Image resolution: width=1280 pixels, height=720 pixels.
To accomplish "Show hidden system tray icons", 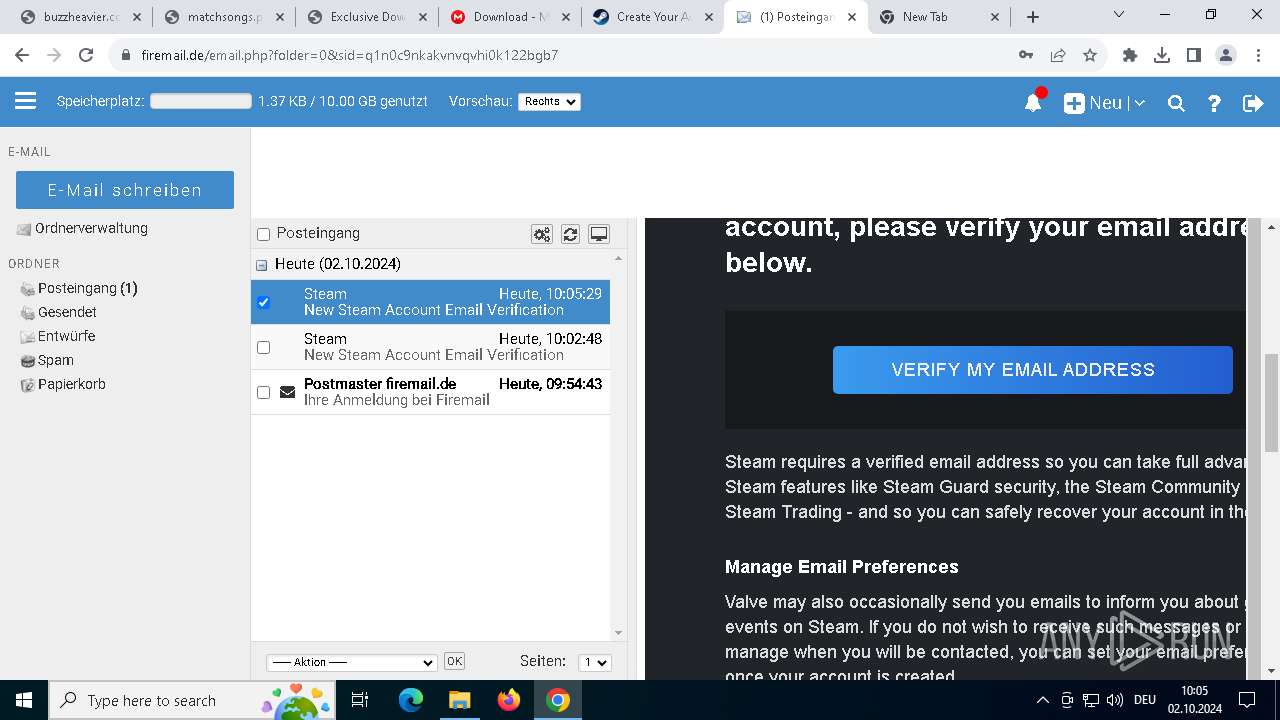I will point(1042,700).
